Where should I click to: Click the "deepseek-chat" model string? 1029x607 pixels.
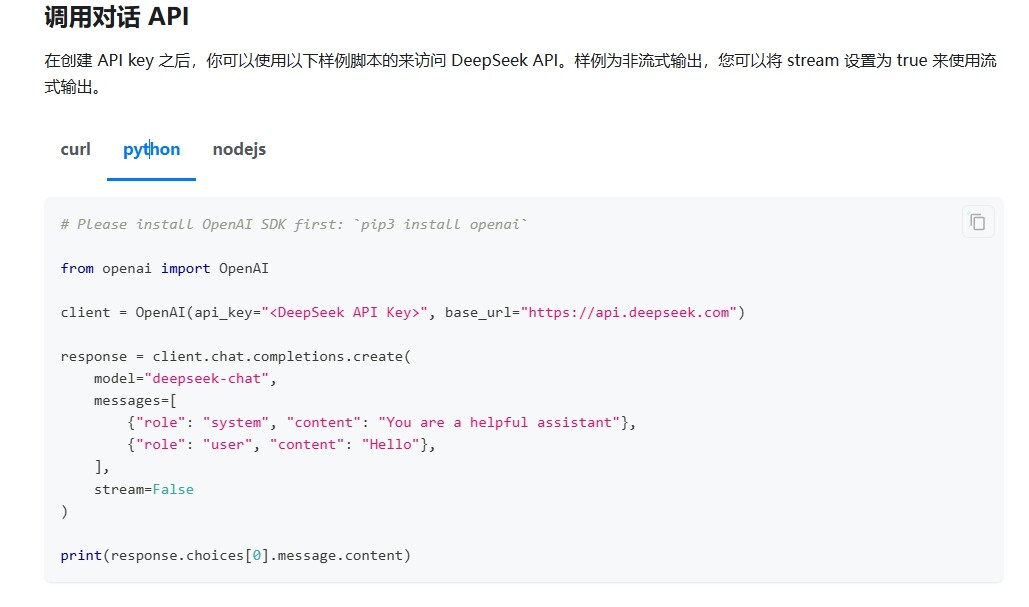210,378
